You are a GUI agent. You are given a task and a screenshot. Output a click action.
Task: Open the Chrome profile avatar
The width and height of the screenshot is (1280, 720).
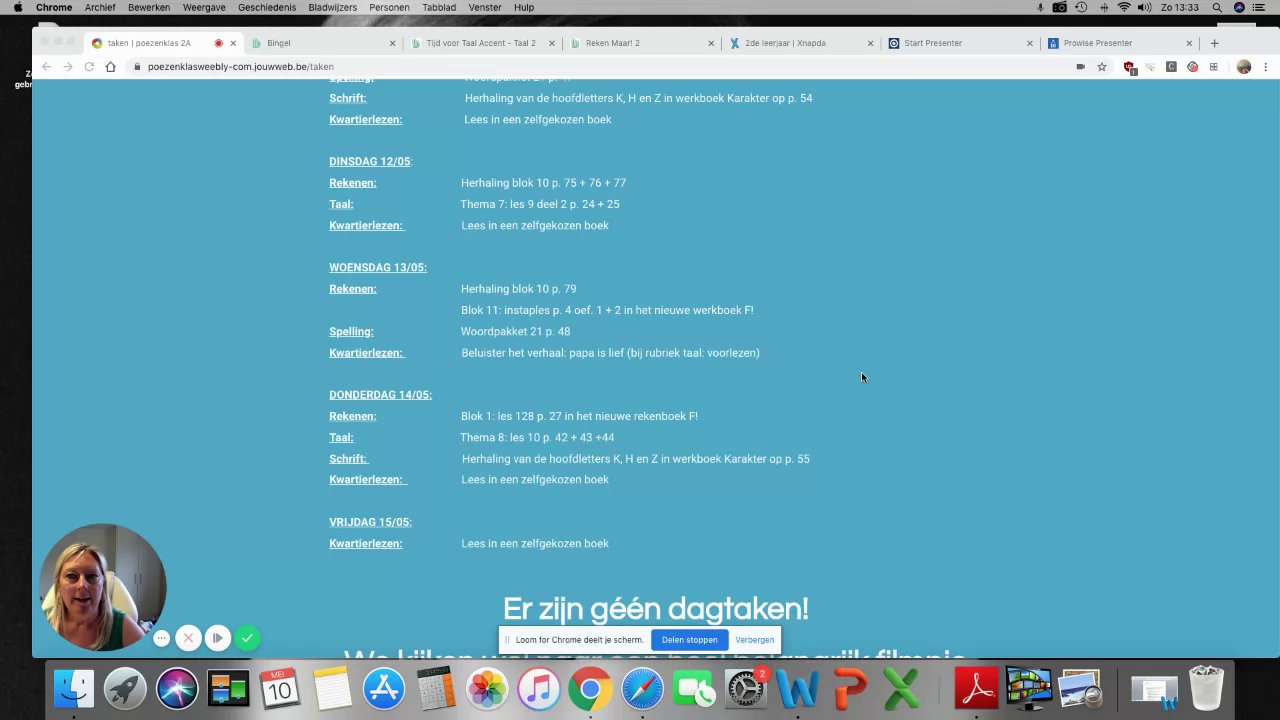click(x=1244, y=67)
